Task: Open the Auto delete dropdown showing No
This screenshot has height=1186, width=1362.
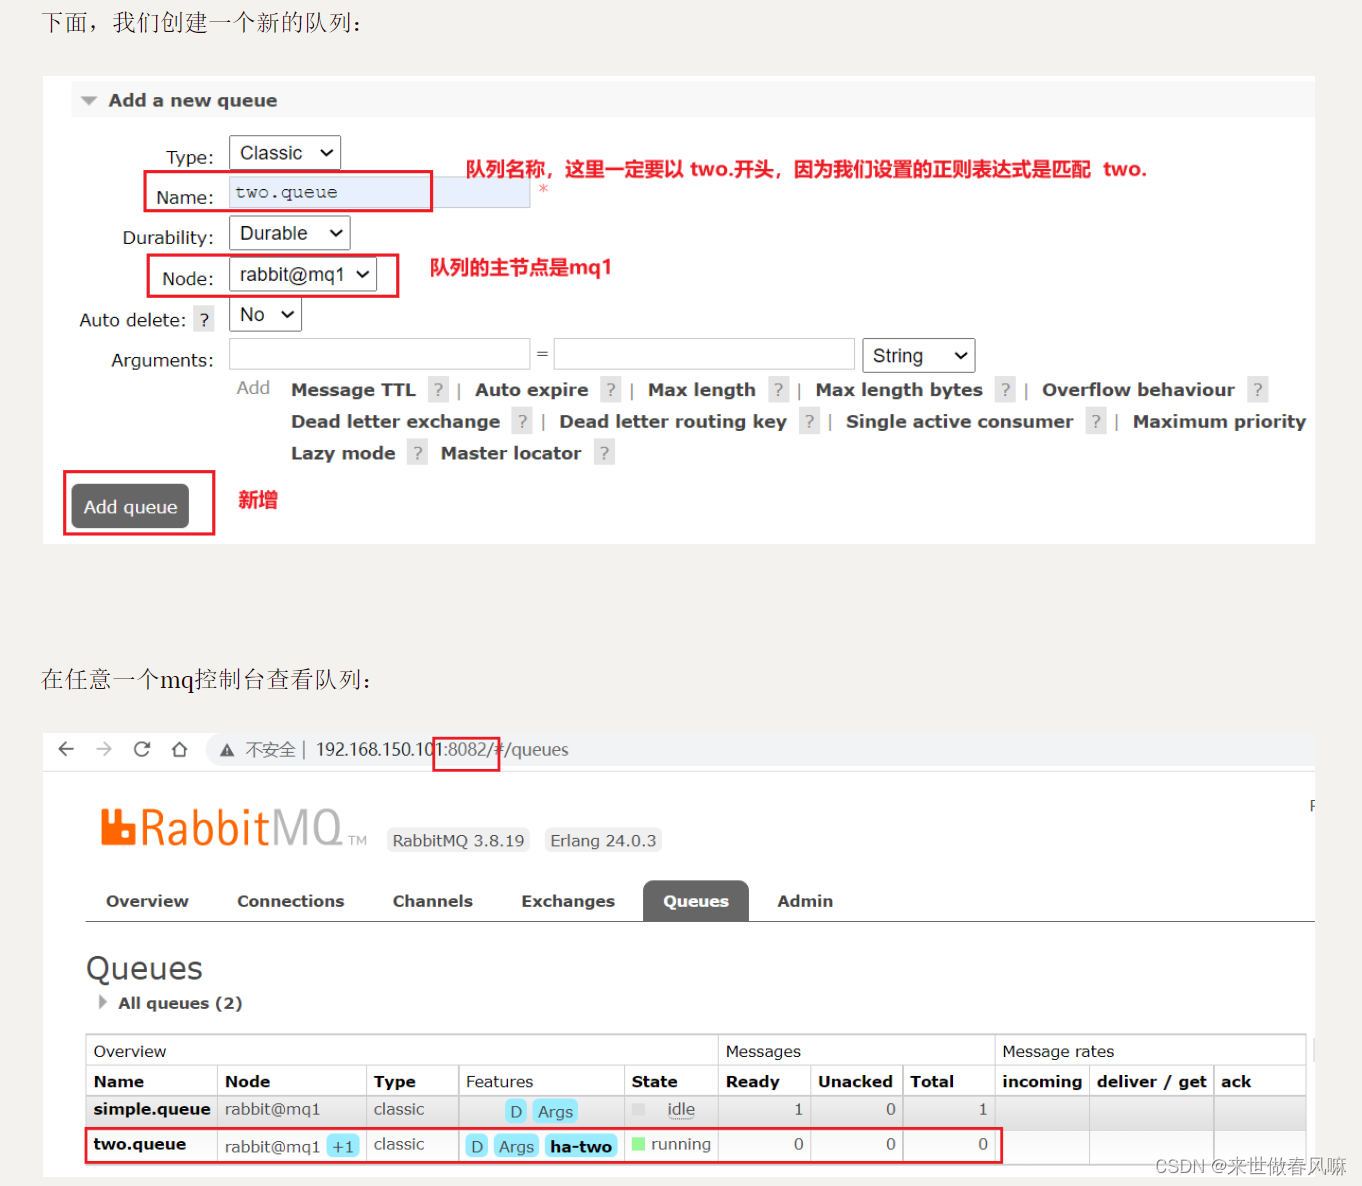Action: pos(265,314)
